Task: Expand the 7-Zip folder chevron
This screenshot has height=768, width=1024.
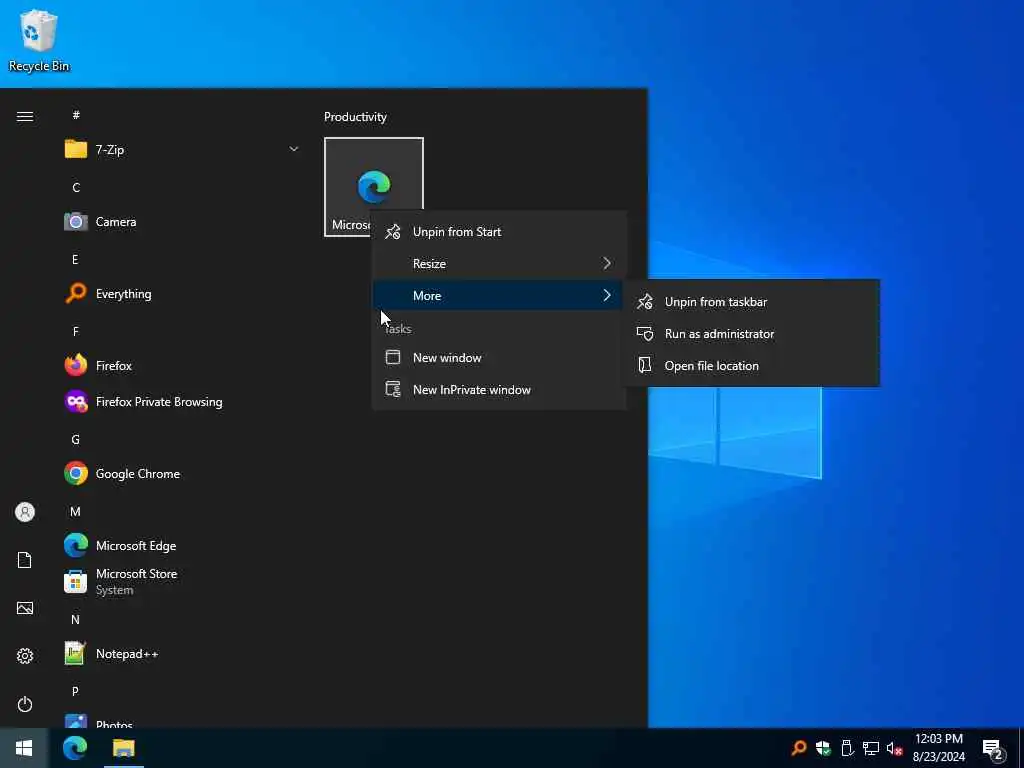Action: [294, 150]
